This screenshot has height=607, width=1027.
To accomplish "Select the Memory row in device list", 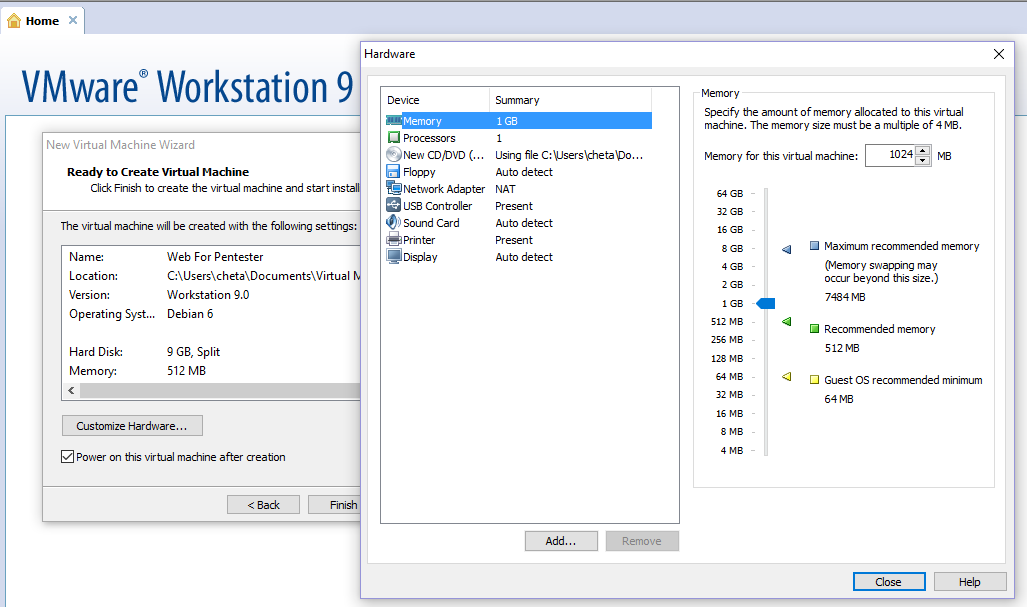I will [518, 120].
